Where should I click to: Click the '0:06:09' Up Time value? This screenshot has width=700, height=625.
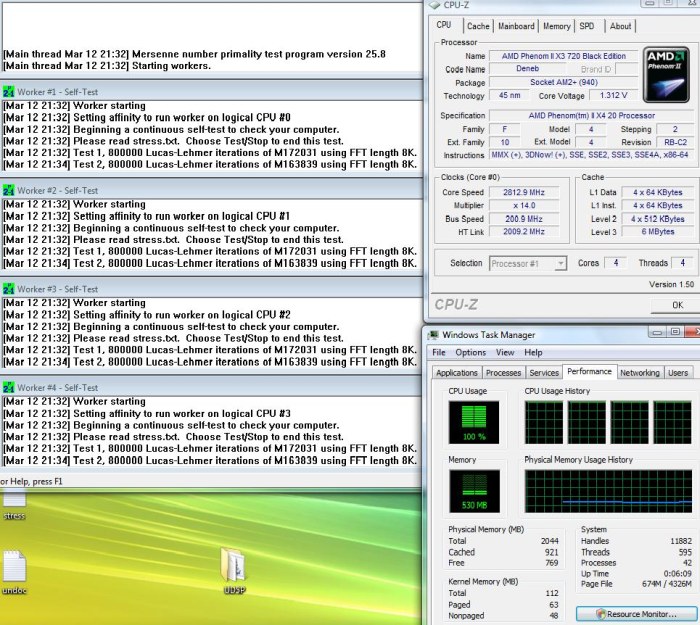pos(677,574)
